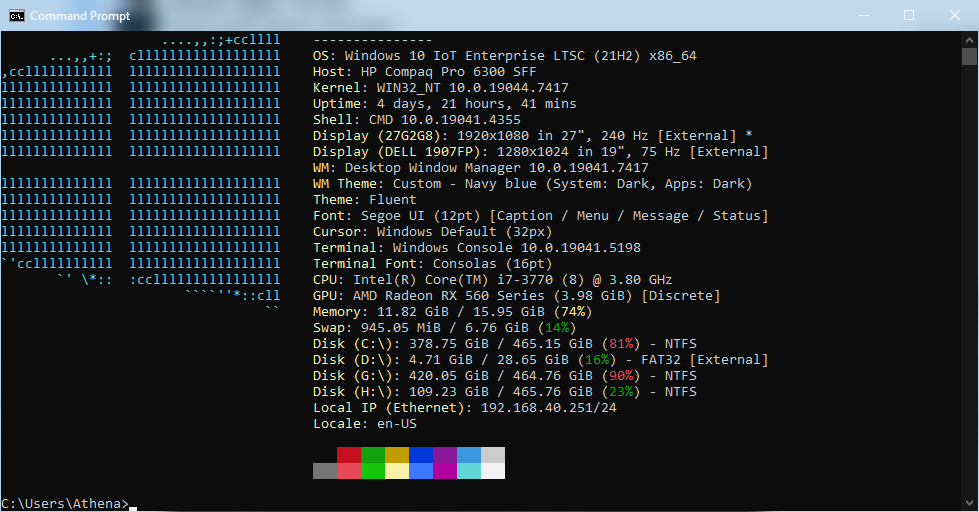Image resolution: width=979 pixels, height=512 pixels.
Task: Click the dark purple color block
Action: pyautogui.click(x=445, y=455)
